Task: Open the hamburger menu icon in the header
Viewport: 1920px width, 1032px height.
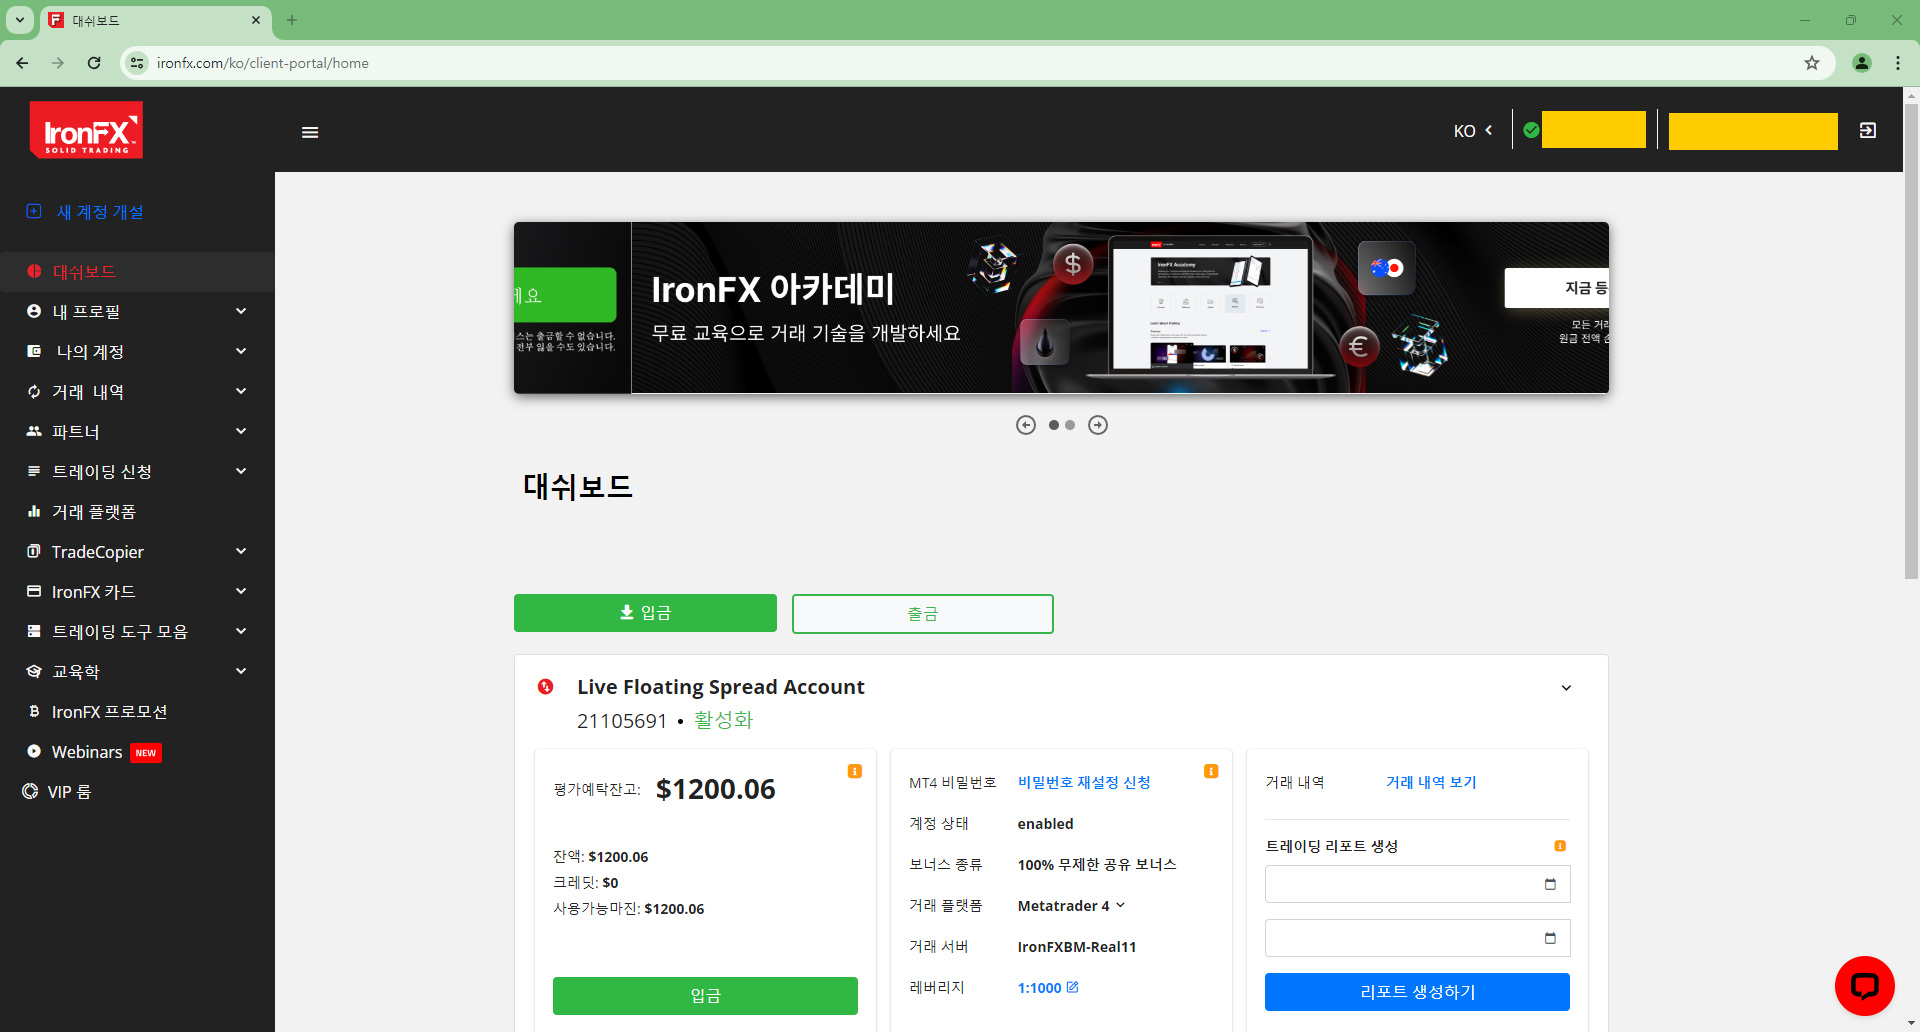Action: tap(309, 131)
